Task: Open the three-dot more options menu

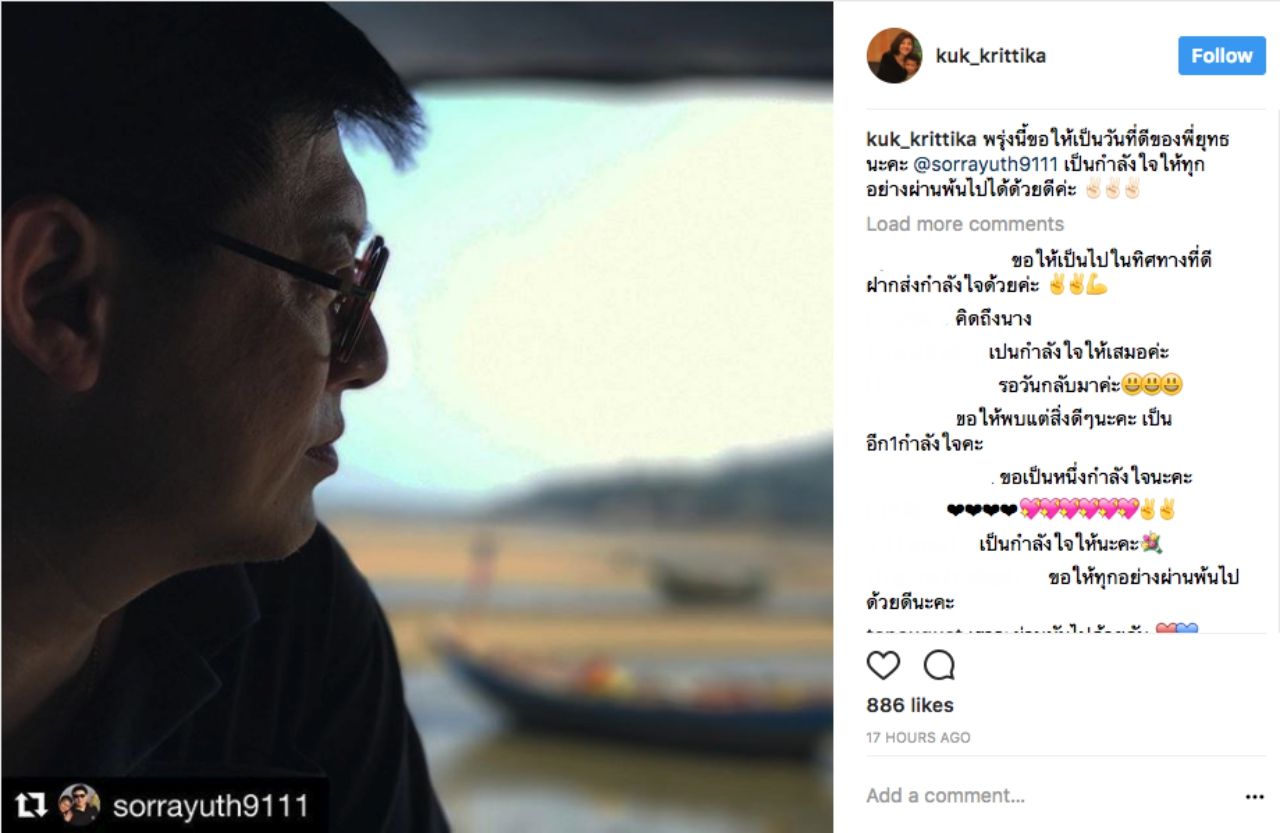Action: 1254,797
